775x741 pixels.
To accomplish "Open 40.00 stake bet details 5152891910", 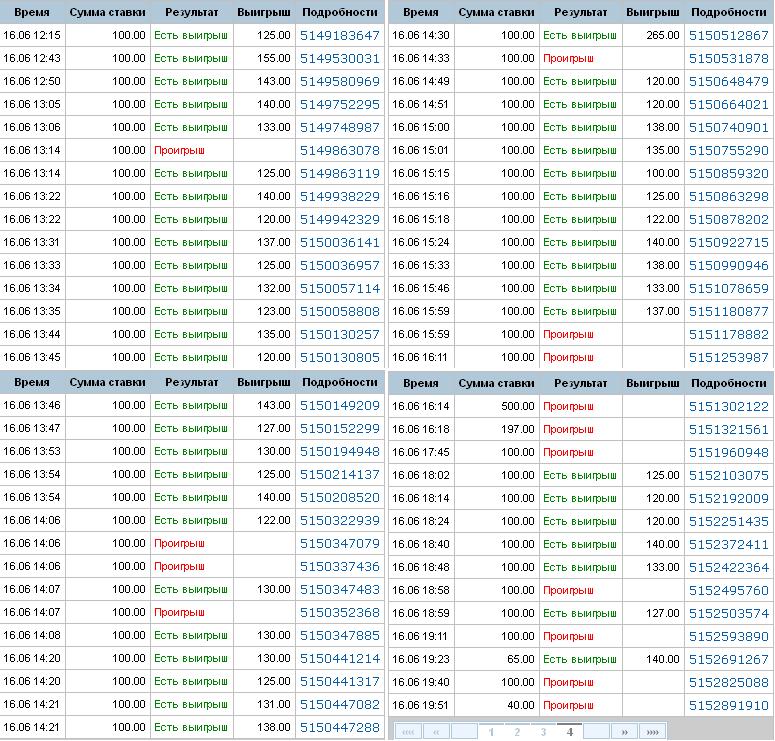I will 729,705.
